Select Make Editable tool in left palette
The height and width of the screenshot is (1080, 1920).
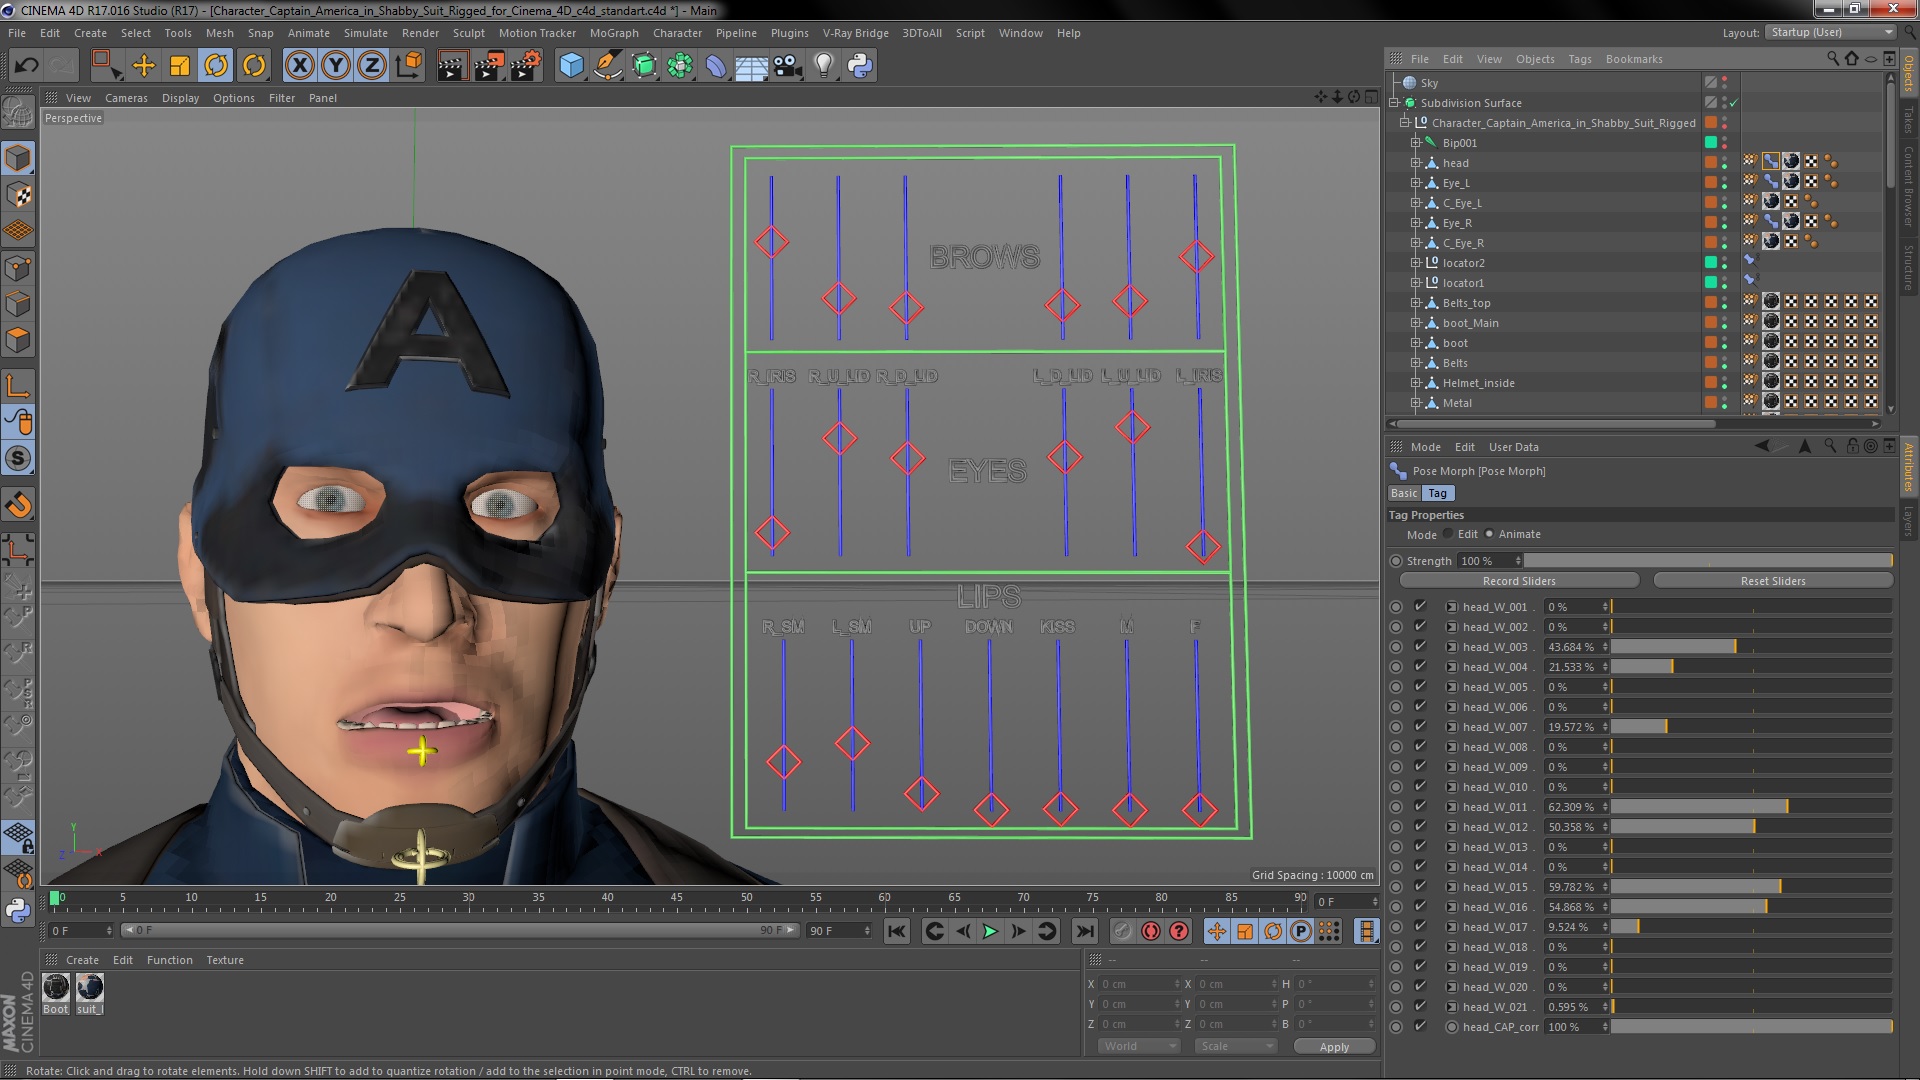(x=18, y=112)
